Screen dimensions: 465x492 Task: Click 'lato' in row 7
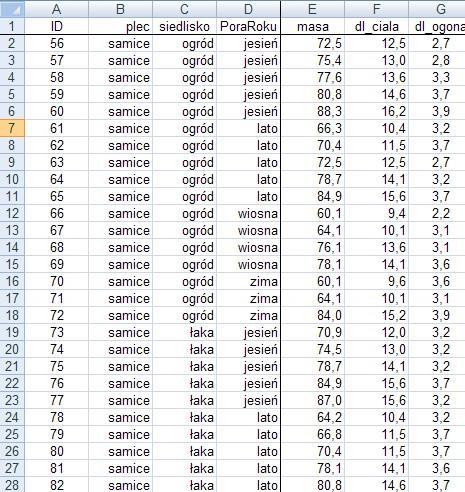click(248, 128)
